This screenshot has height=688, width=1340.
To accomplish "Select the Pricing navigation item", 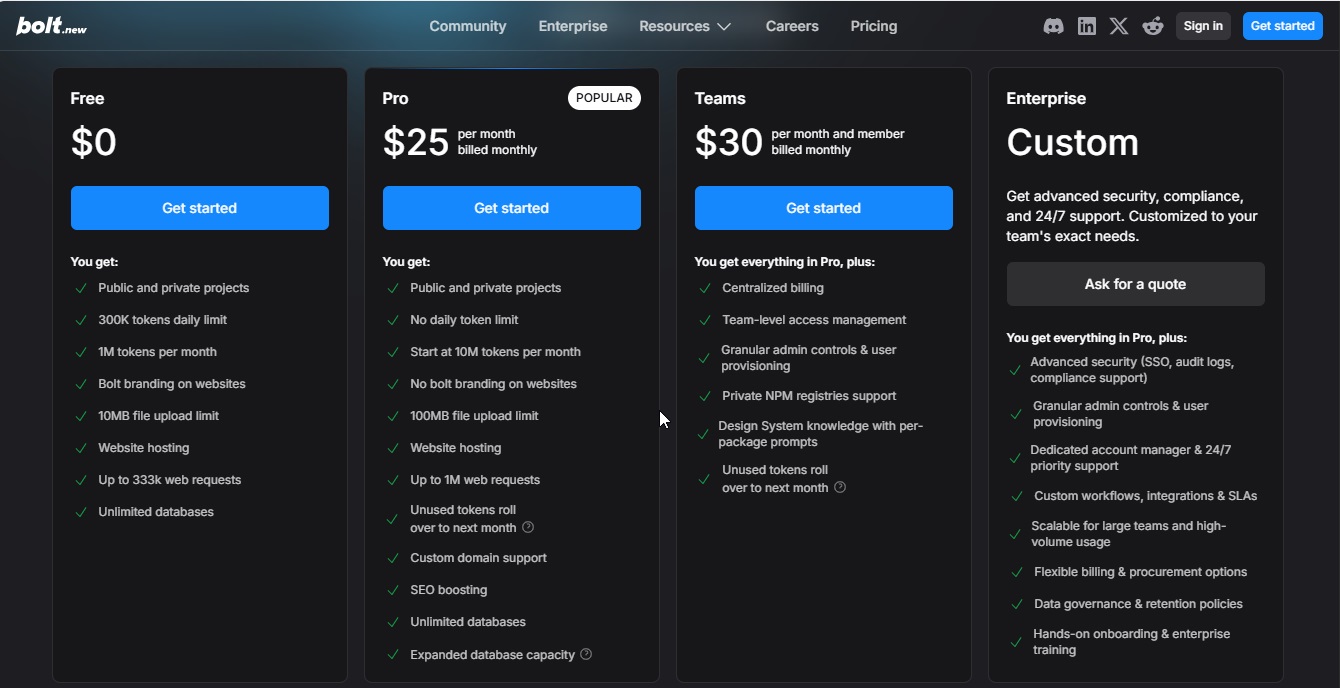I will click(873, 26).
